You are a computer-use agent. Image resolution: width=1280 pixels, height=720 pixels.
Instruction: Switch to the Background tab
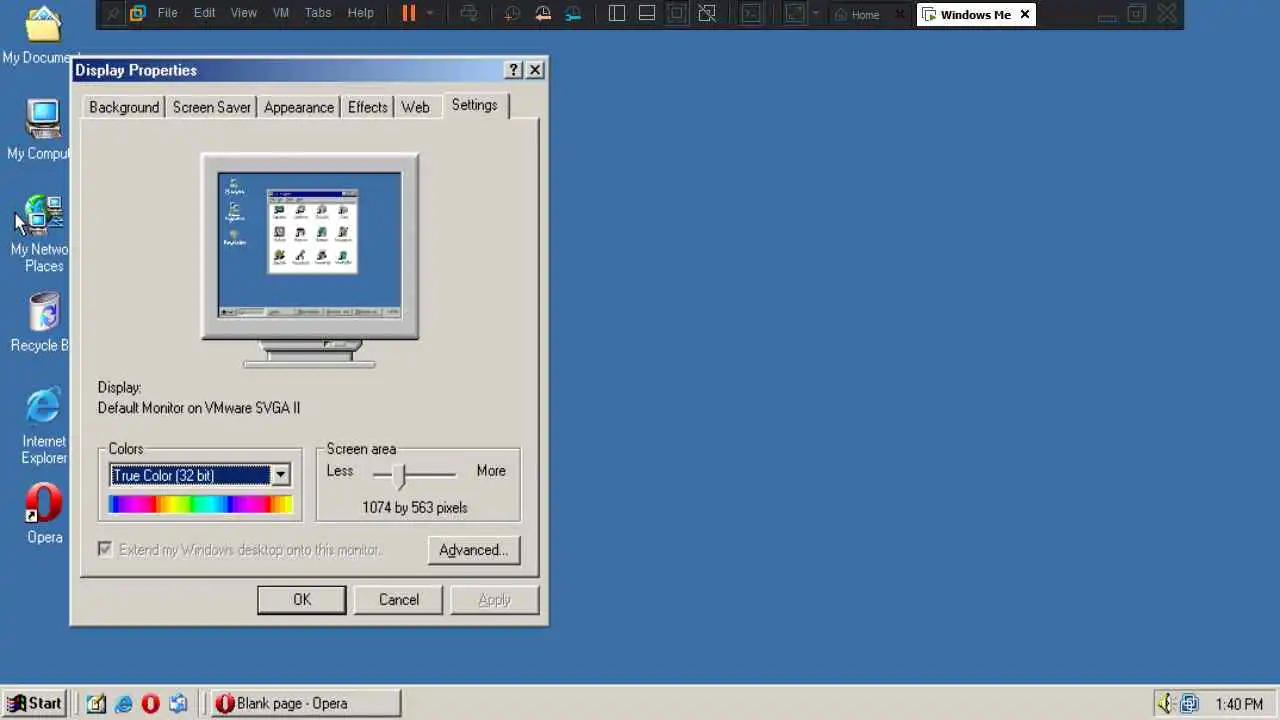point(124,107)
